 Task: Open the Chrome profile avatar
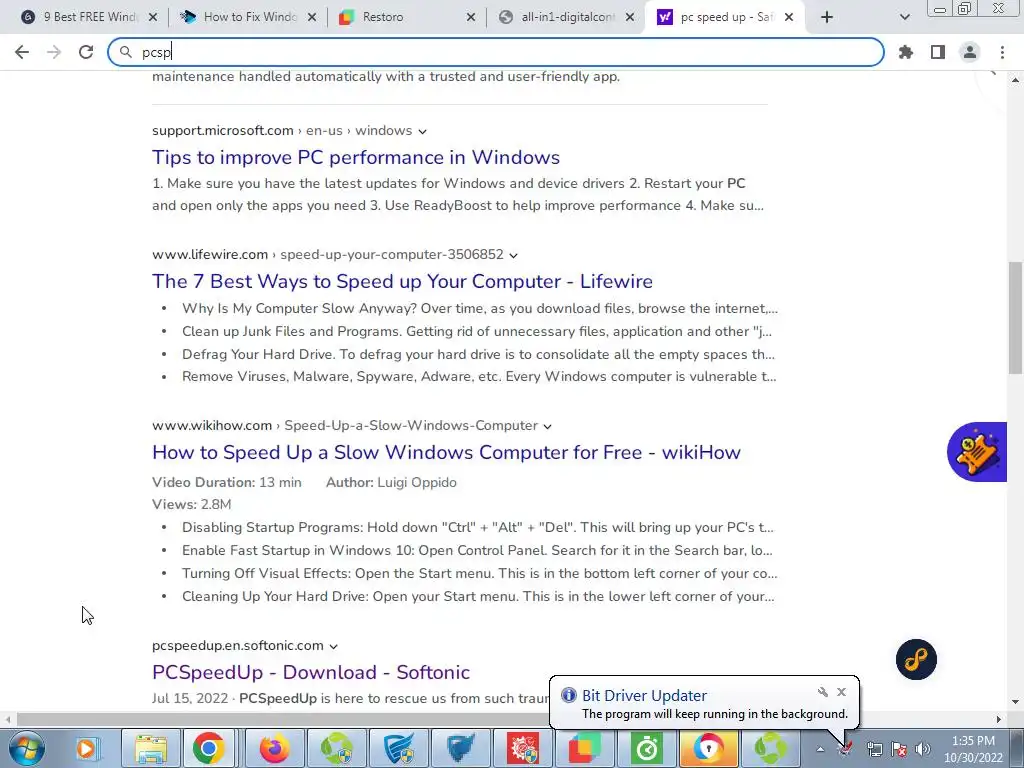[x=970, y=52]
